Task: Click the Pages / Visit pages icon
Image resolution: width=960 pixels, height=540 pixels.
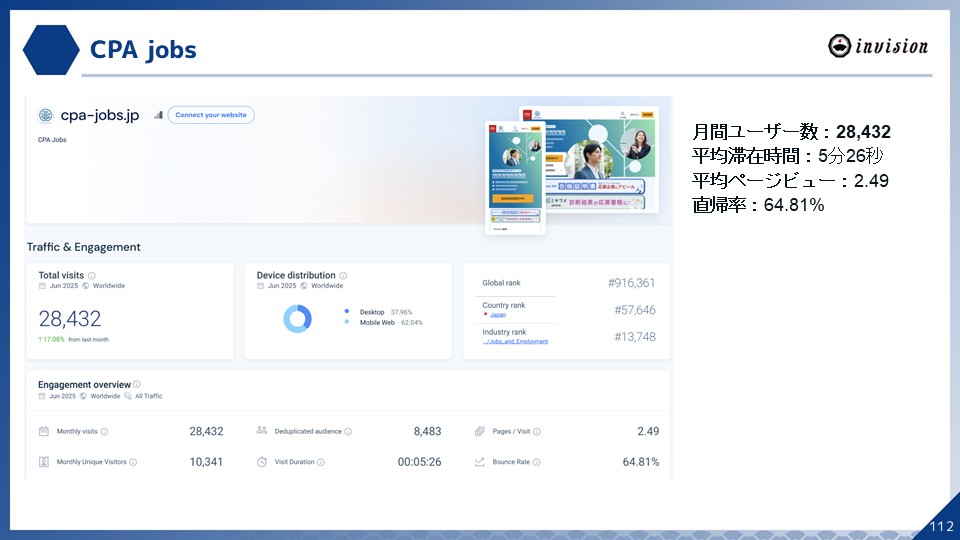Action: pos(479,431)
